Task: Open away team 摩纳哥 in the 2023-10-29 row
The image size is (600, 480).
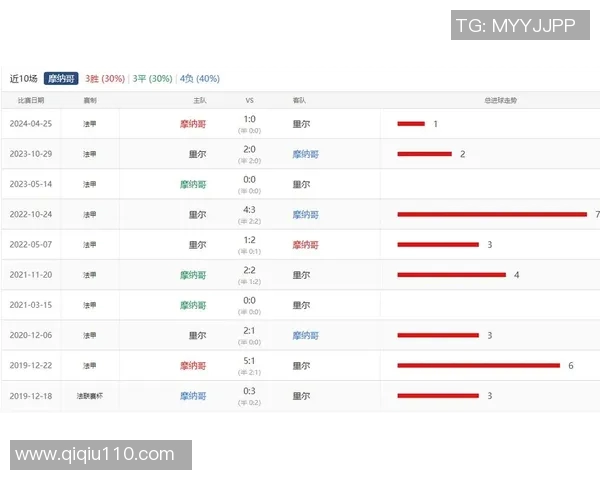Action: (306, 154)
